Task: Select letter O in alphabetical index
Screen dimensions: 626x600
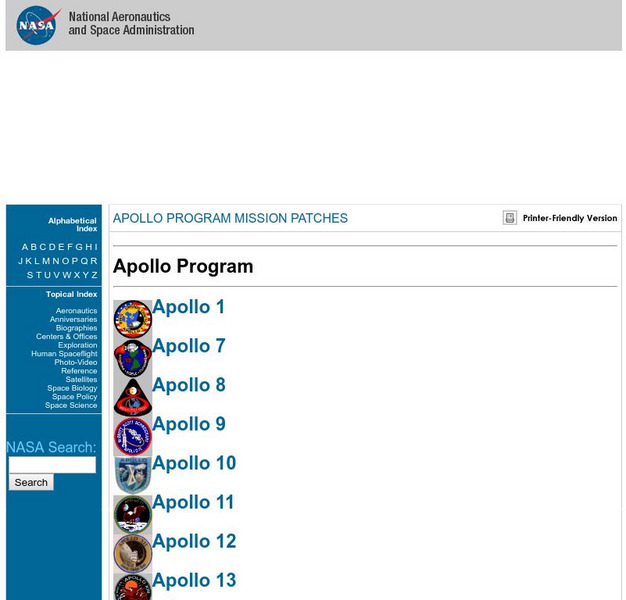Action: 65,261
